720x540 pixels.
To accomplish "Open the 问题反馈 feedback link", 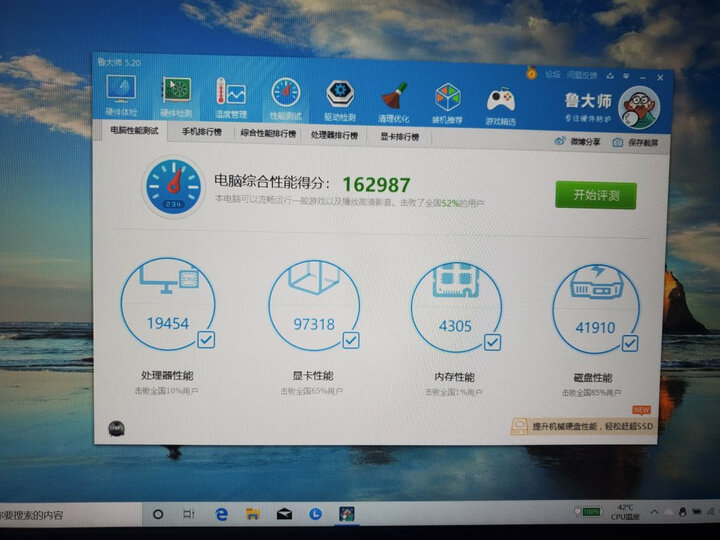I will tap(582, 75).
